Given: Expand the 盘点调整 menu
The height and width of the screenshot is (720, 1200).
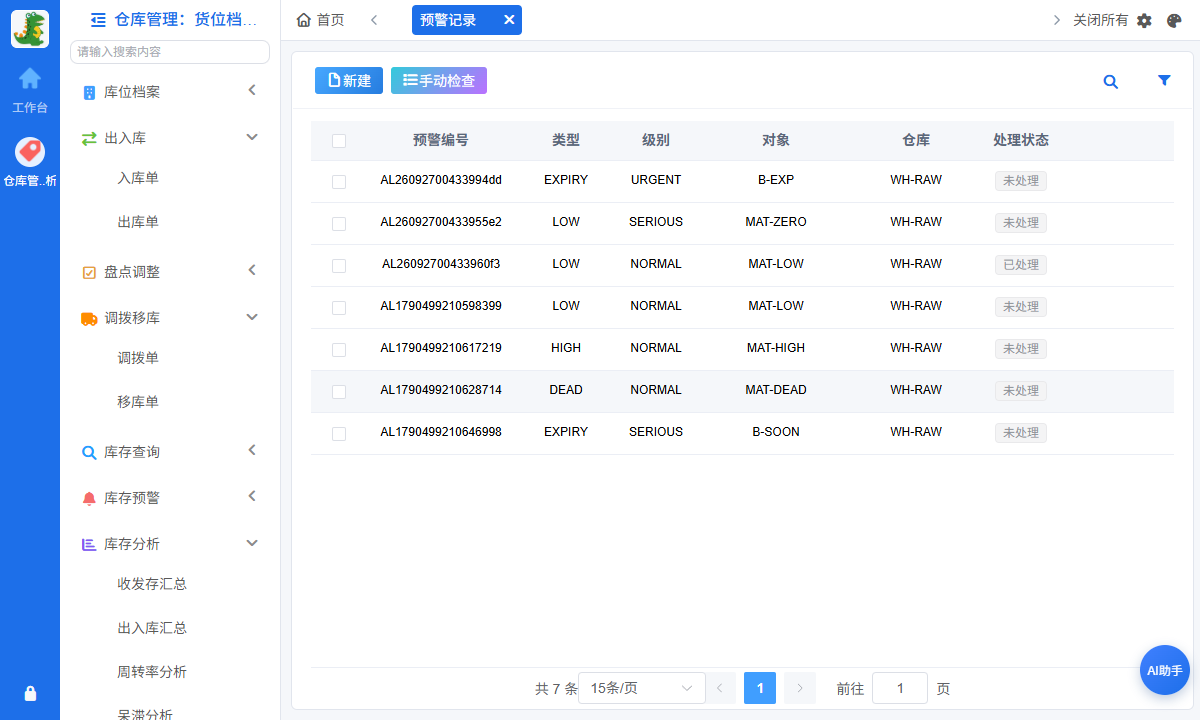Looking at the screenshot, I should pos(170,271).
